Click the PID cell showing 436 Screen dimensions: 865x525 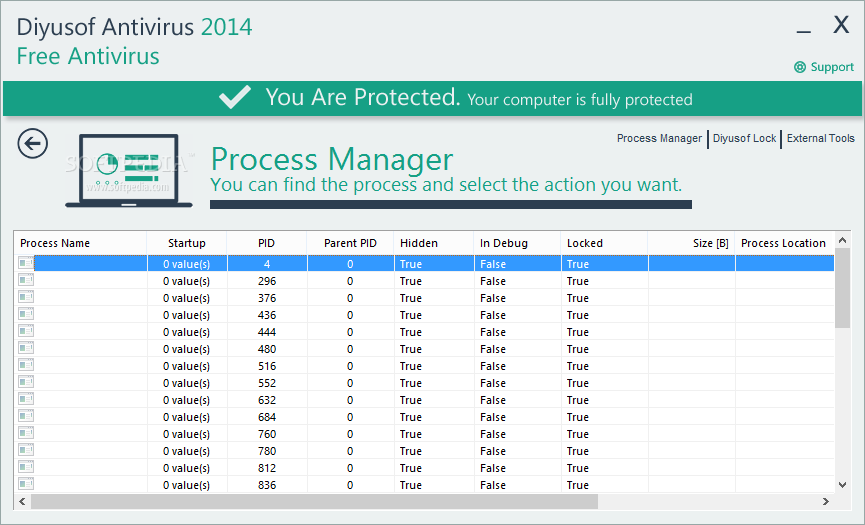pyautogui.click(x=267, y=315)
